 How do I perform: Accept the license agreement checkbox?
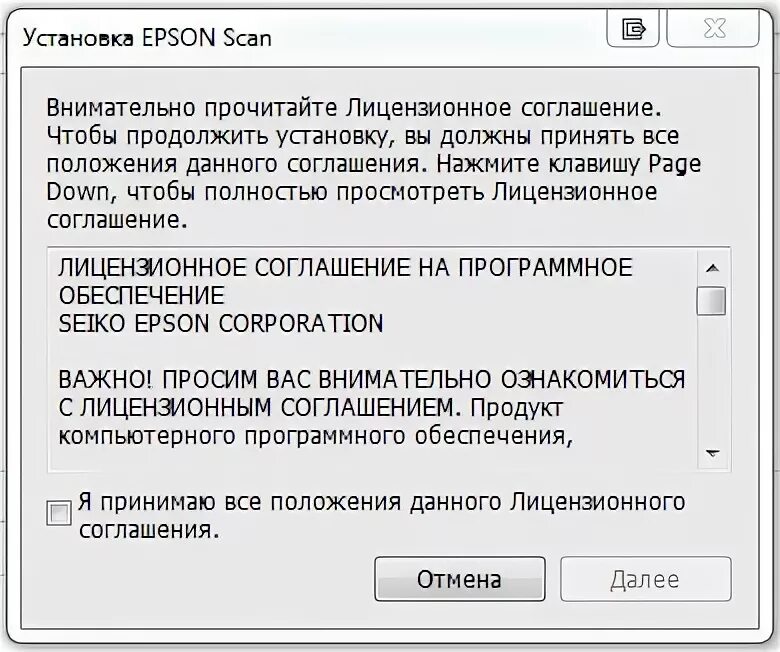click(x=60, y=513)
